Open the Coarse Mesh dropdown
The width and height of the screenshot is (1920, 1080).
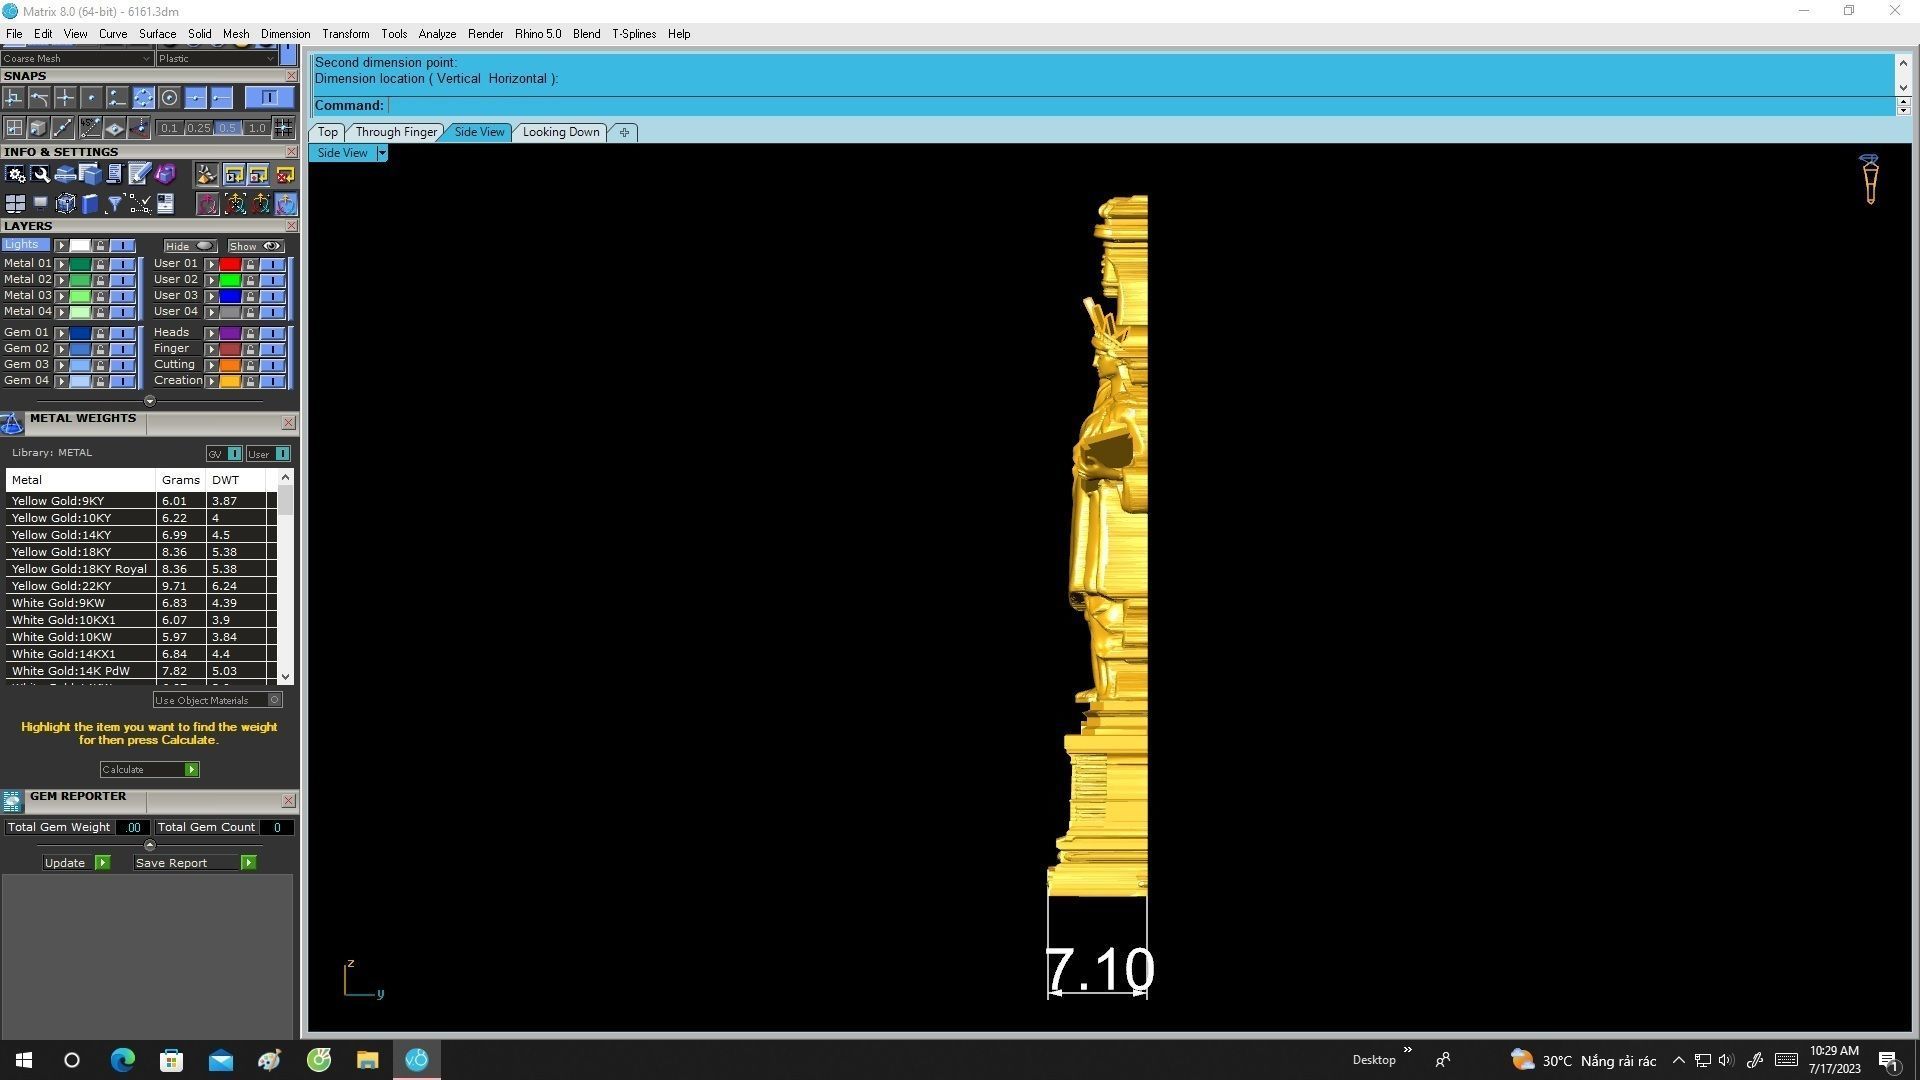(77, 58)
